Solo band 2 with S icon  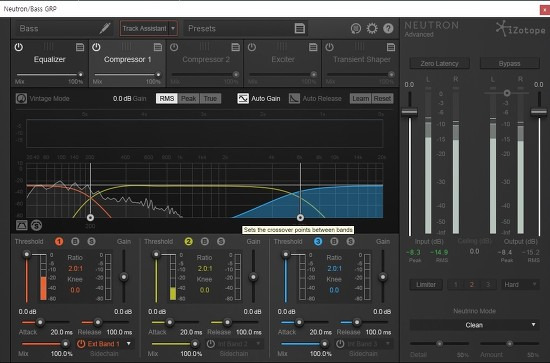click(x=221, y=241)
